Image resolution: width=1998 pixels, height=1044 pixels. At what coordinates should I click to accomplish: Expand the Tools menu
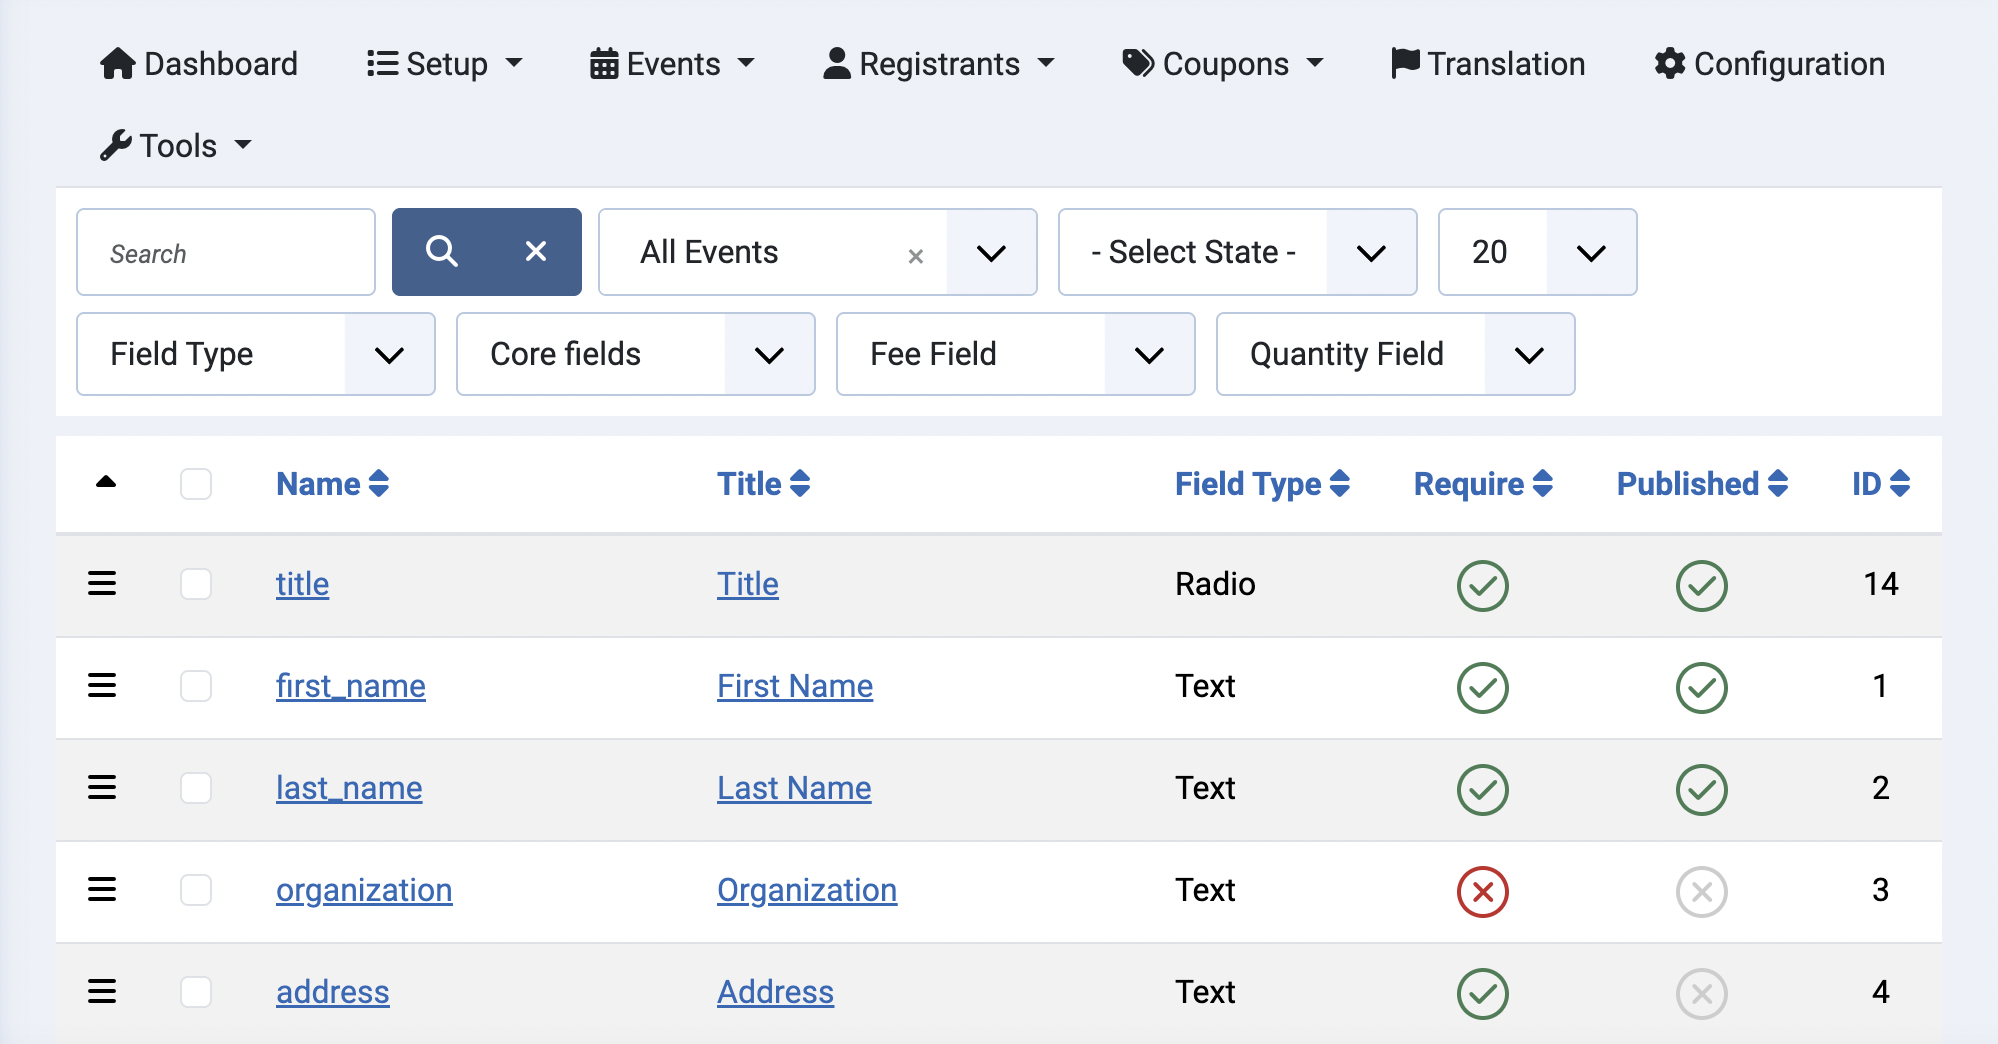pos(176,146)
